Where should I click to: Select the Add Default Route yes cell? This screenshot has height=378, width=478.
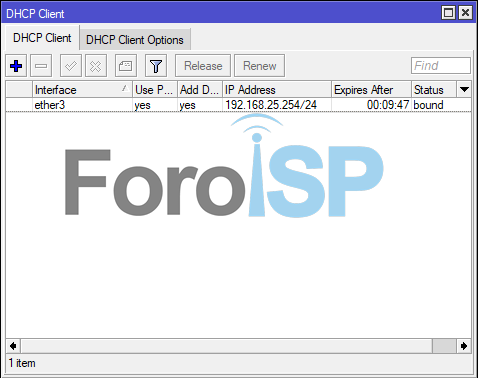pos(200,105)
